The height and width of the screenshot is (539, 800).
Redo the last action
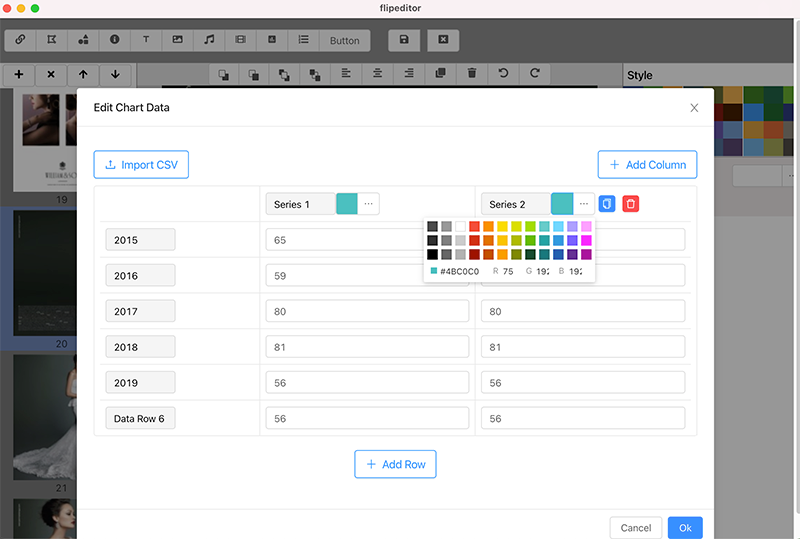[x=535, y=74]
